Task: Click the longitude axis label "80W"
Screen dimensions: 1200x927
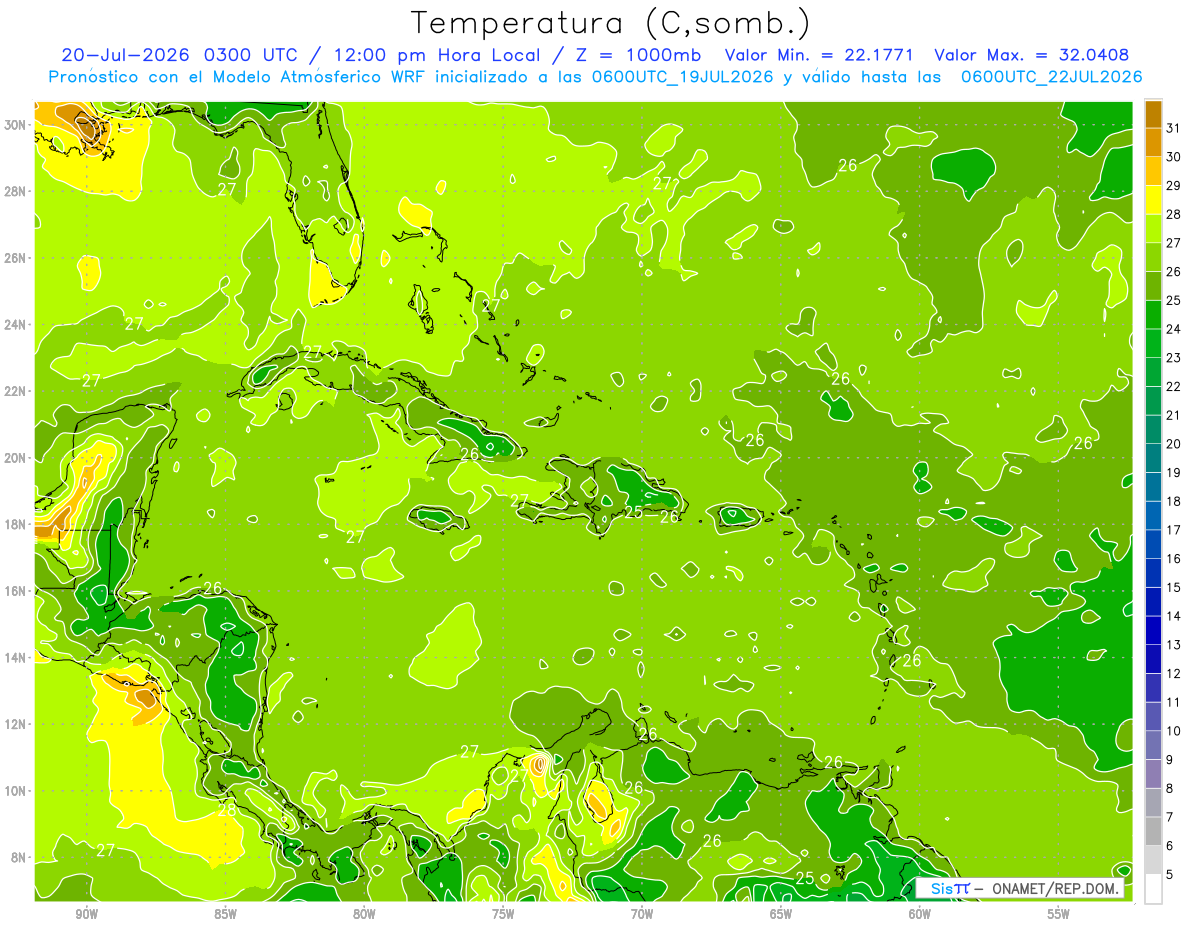Action: [x=364, y=914]
